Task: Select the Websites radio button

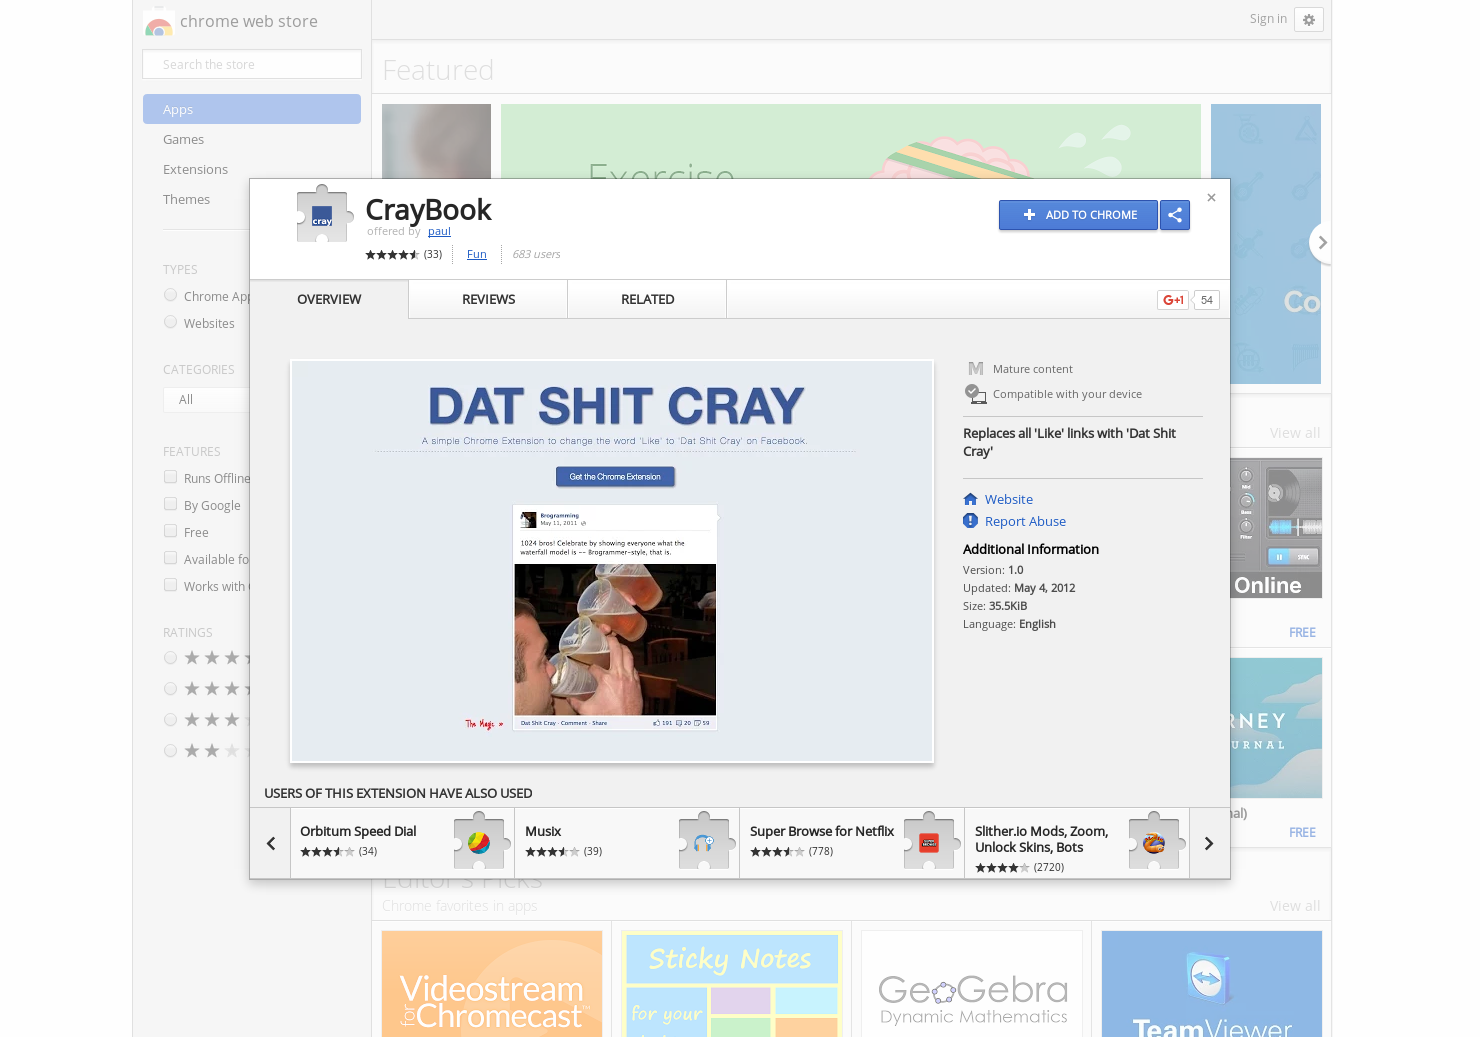Action: coord(170,322)
